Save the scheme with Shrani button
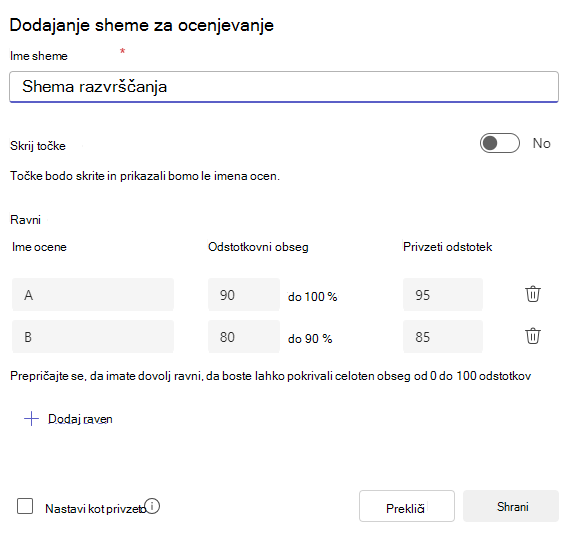This screenshot has width=574, height=536. (x=511, y=506)
